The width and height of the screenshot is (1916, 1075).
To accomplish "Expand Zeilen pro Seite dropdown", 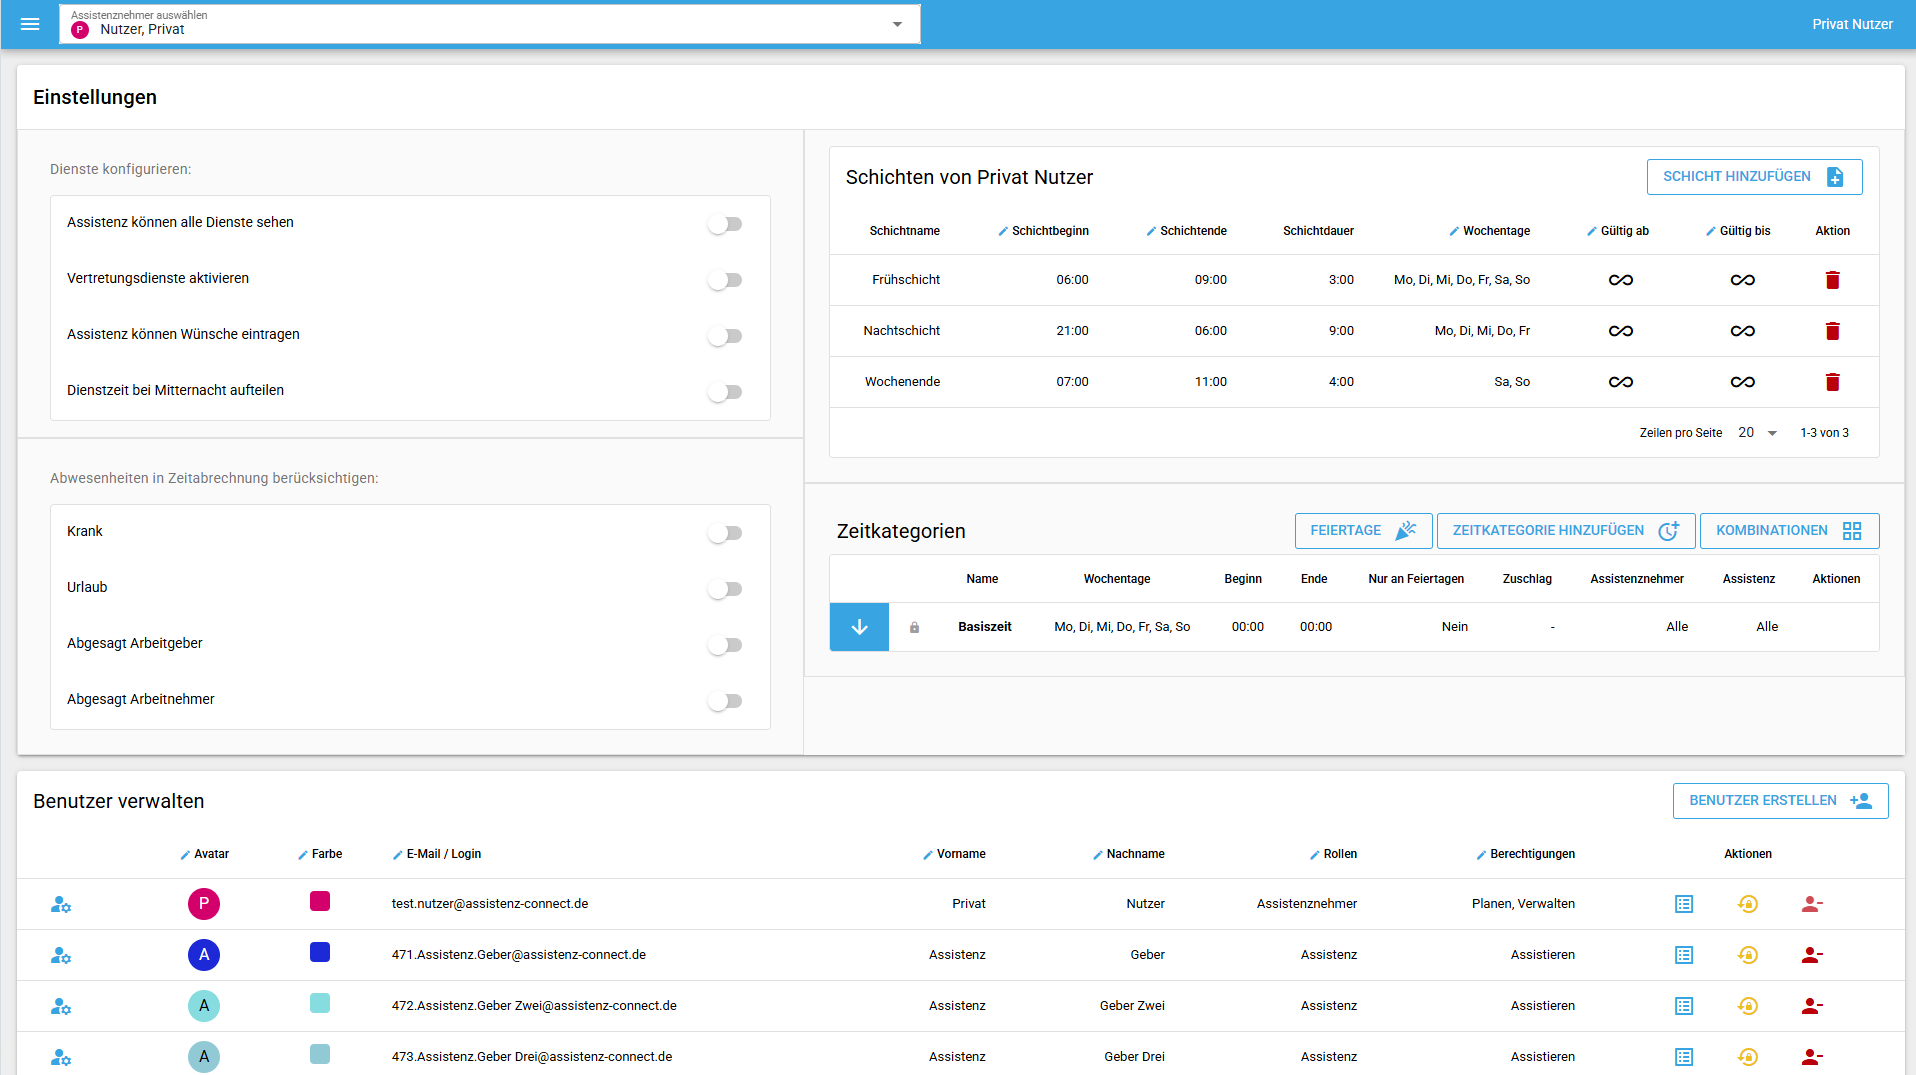I will click(1758, 433).
